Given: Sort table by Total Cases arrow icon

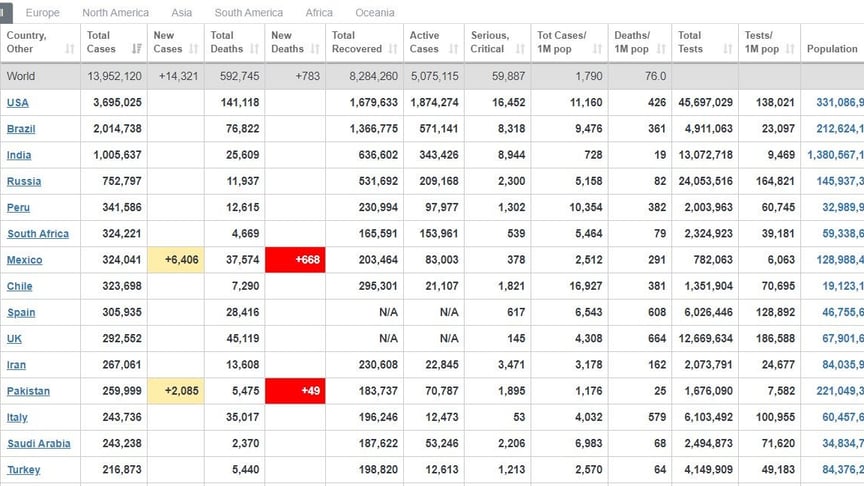Looking at the screenshot, I should [136, 49].
